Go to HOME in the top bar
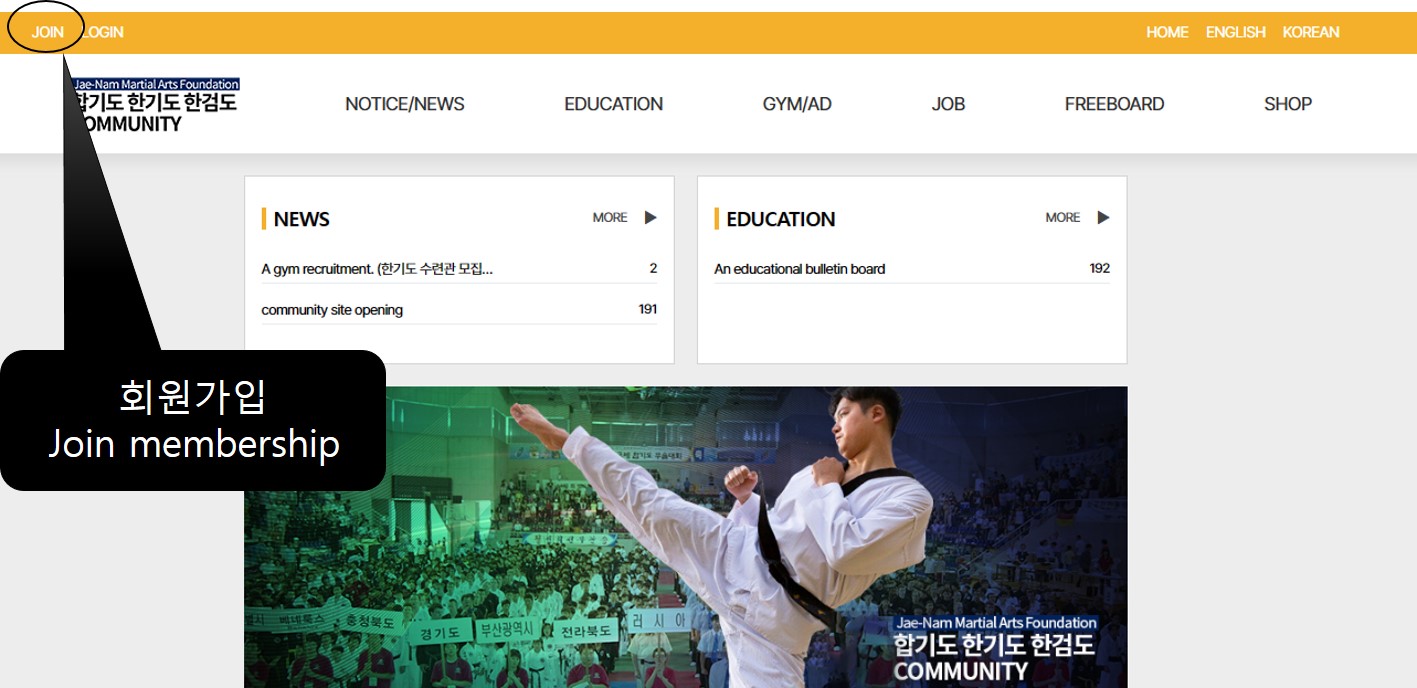The image size is (1417, 688). (1167, 32)
